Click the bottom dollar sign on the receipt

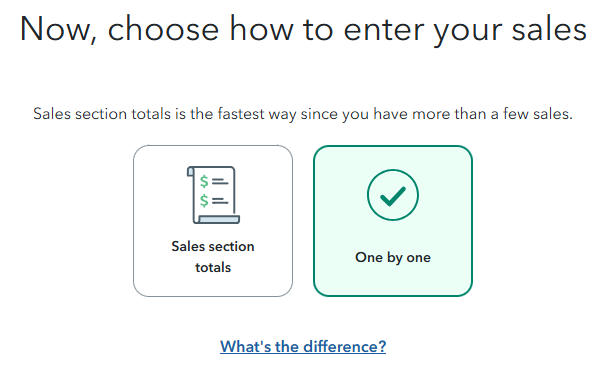pos(204,200)
